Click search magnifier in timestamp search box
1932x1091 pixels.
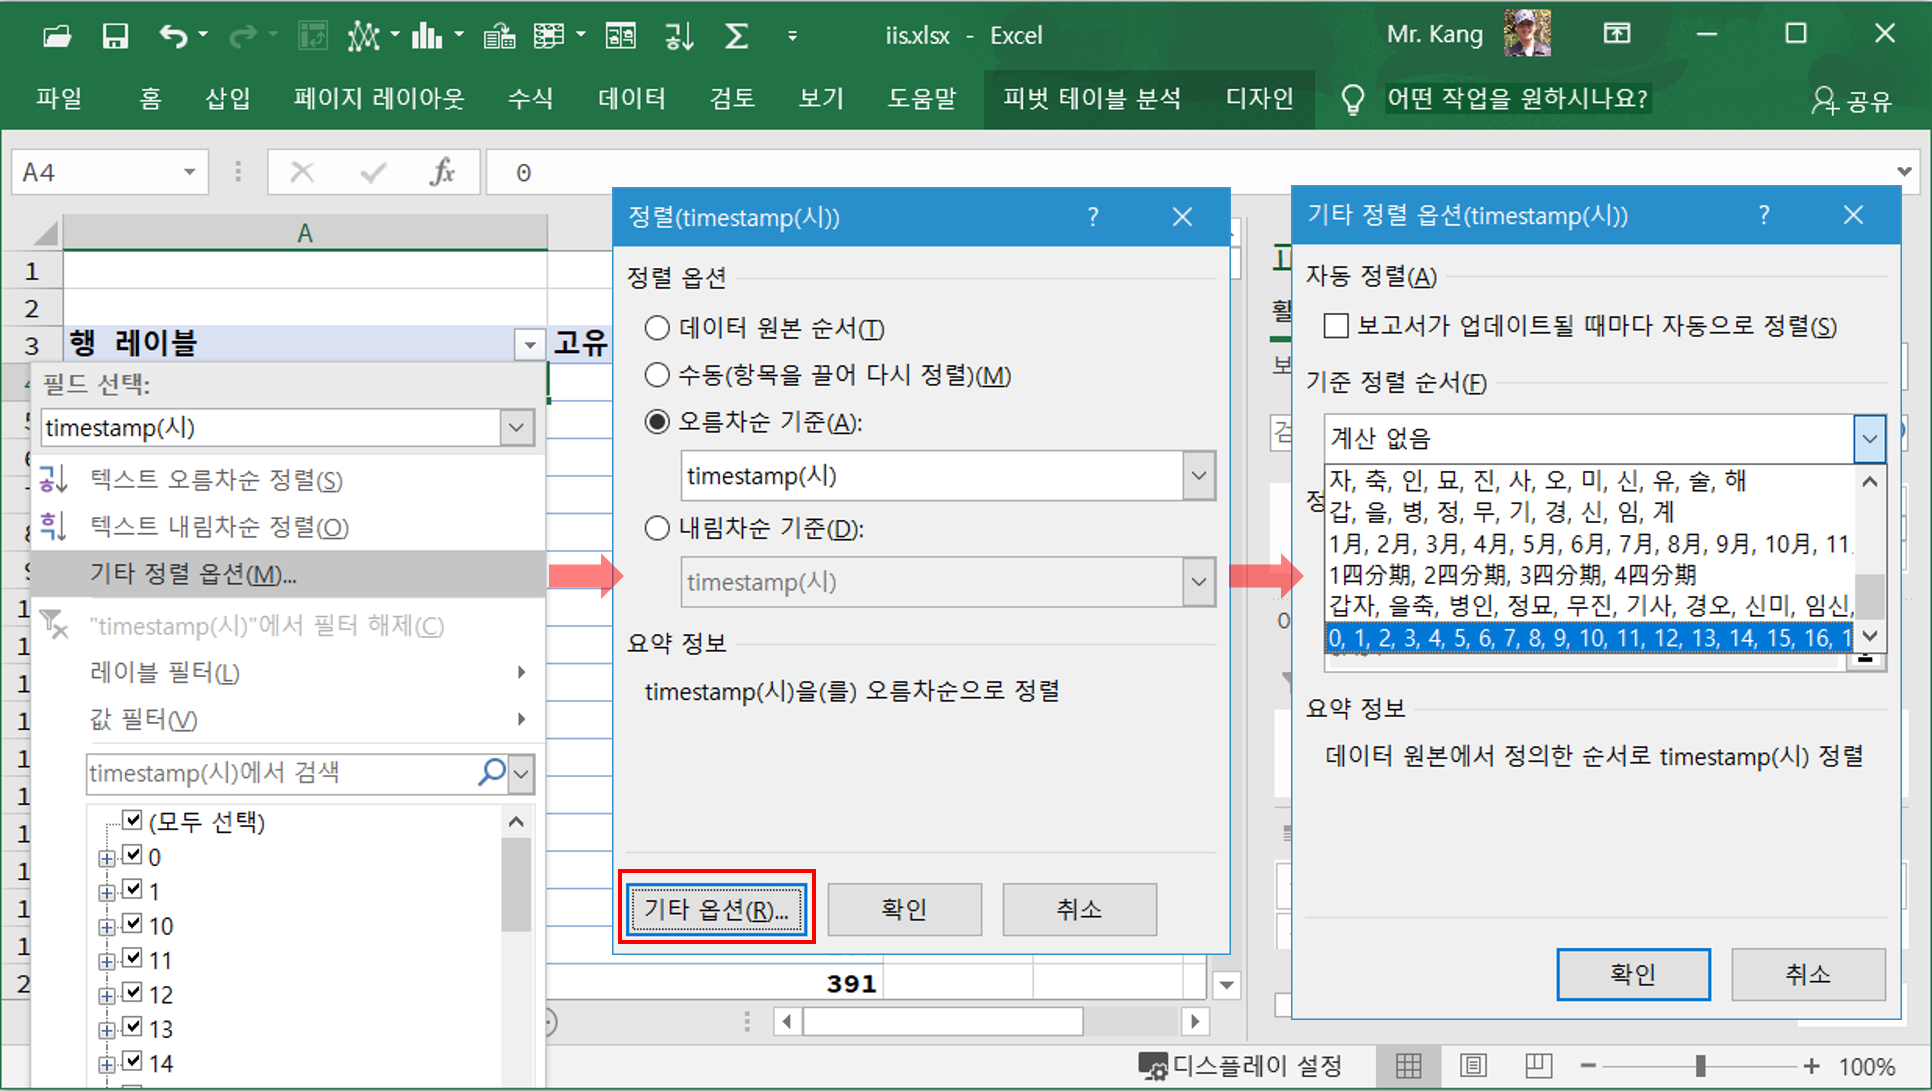(492, 772)
